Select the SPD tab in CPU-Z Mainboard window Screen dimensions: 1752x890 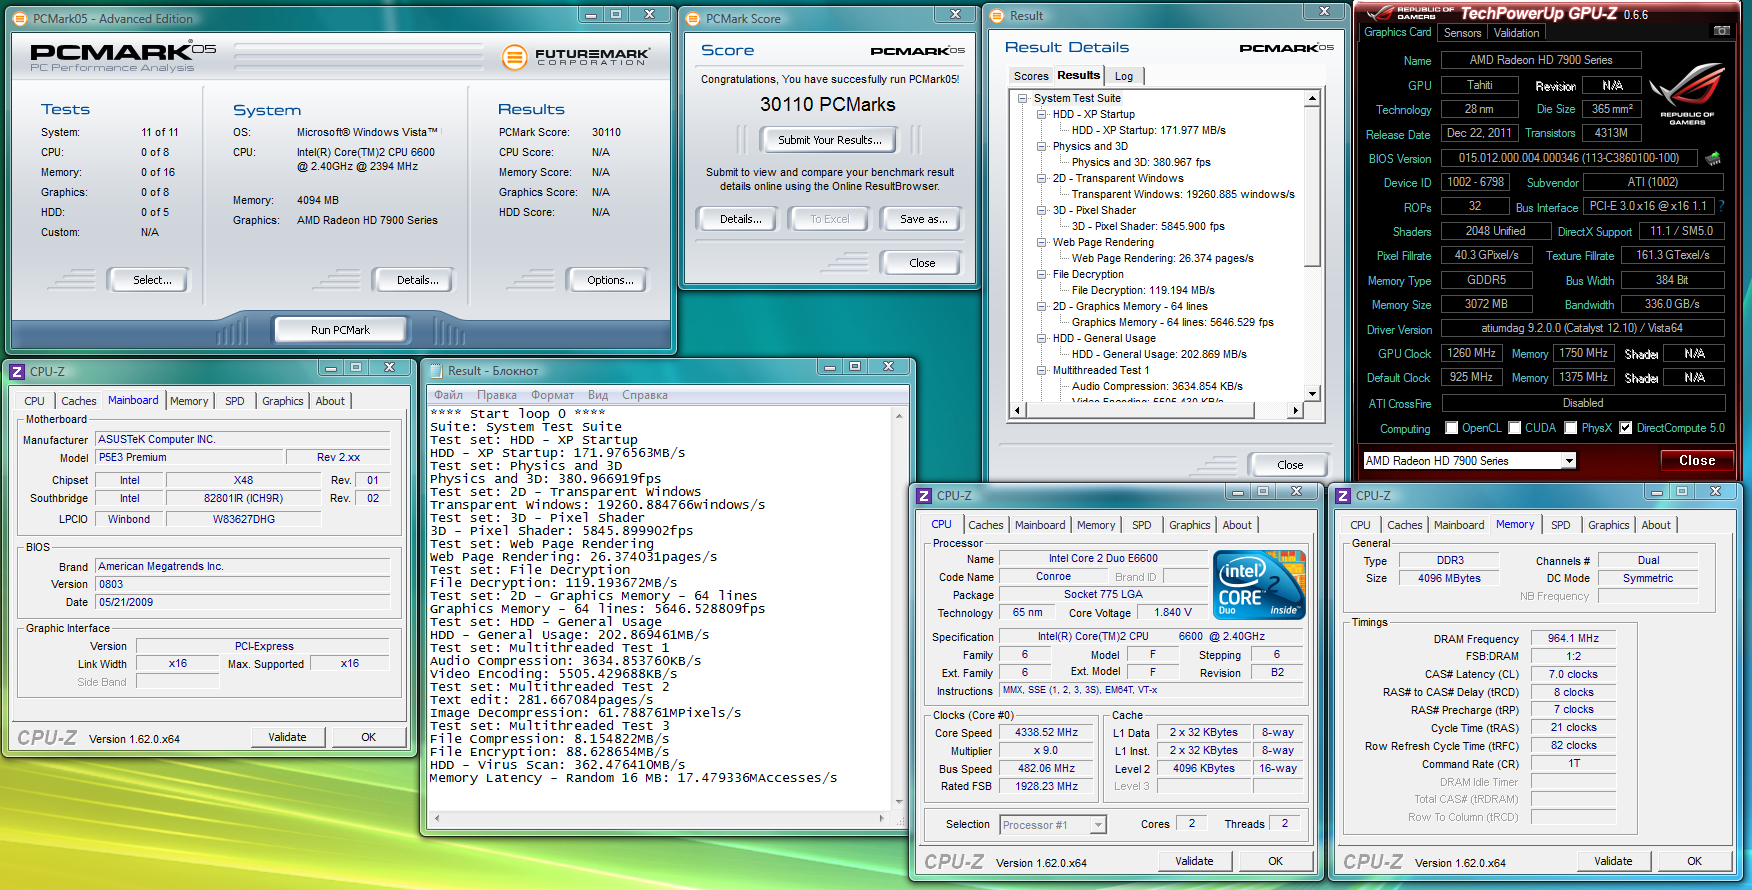click(234, 401)
